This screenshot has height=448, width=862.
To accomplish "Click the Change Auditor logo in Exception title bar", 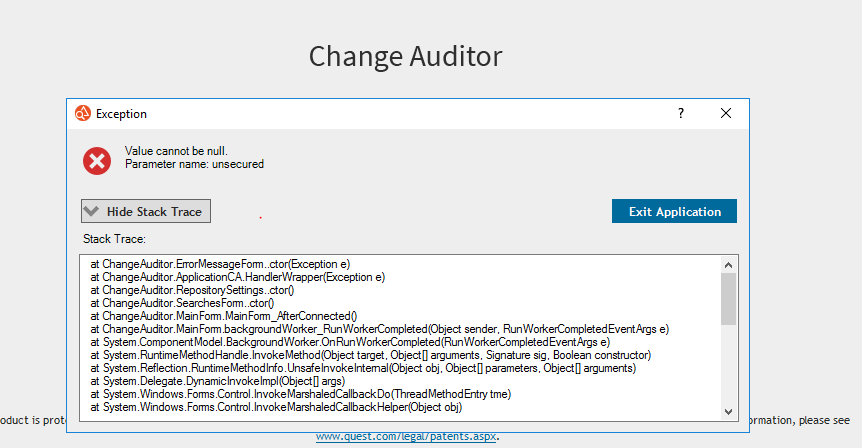I will pyautogui.click(x=82, y=113).
